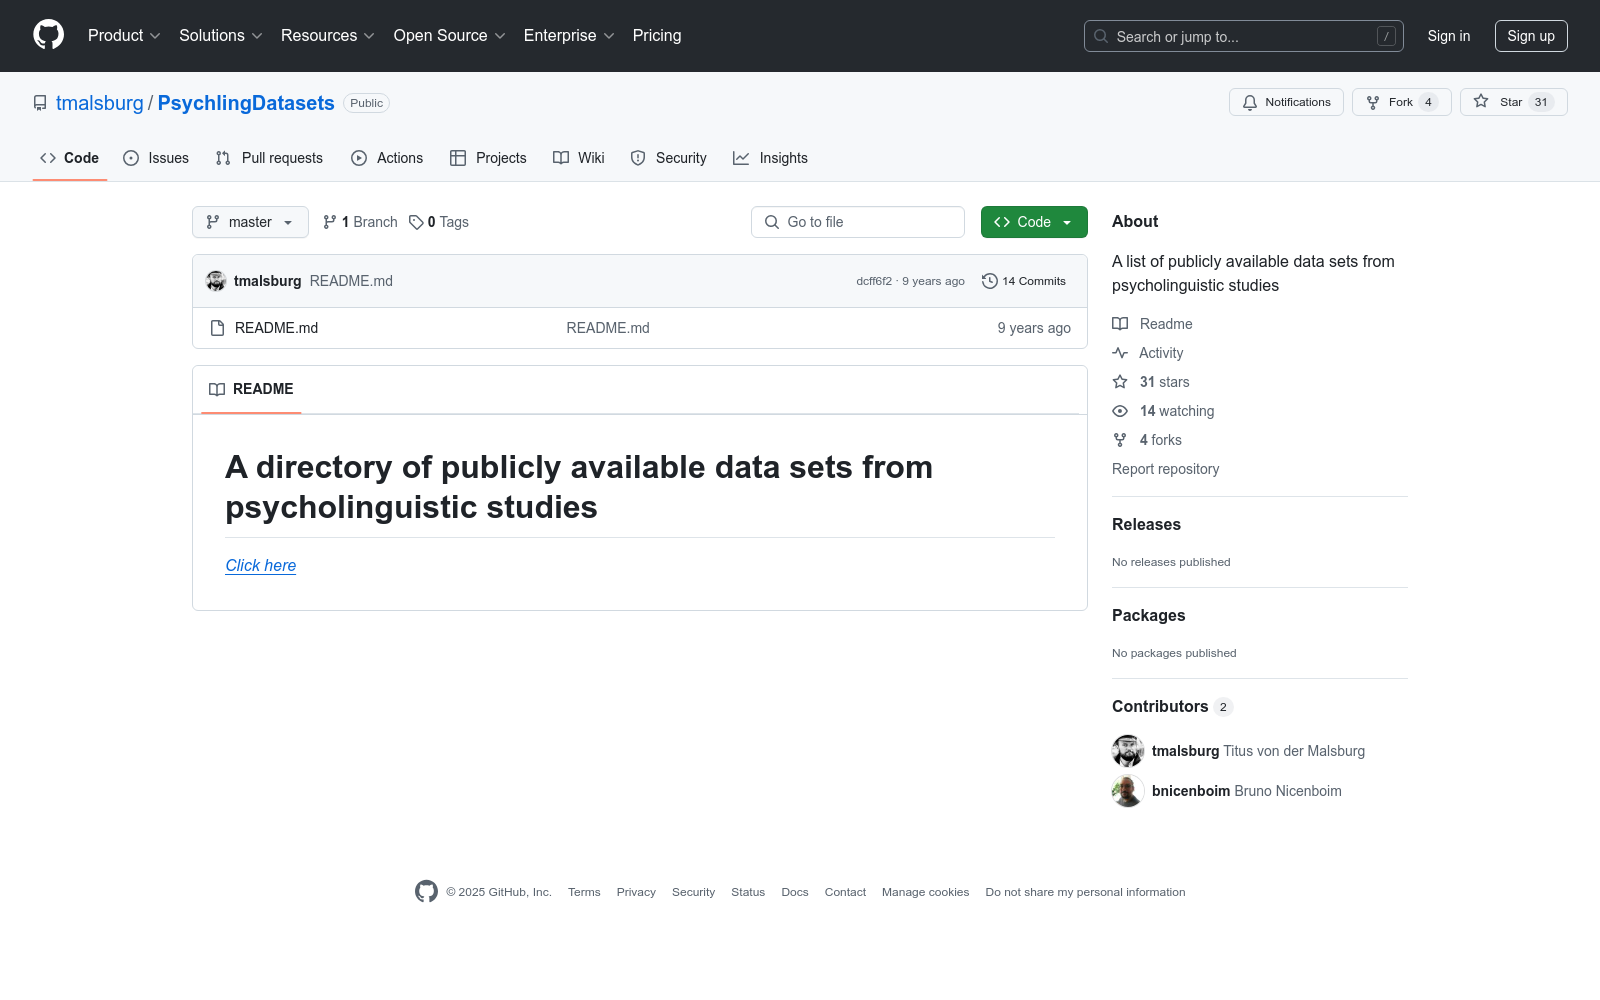
Task: Open the repository Security tab
Action: coord(668,158)
